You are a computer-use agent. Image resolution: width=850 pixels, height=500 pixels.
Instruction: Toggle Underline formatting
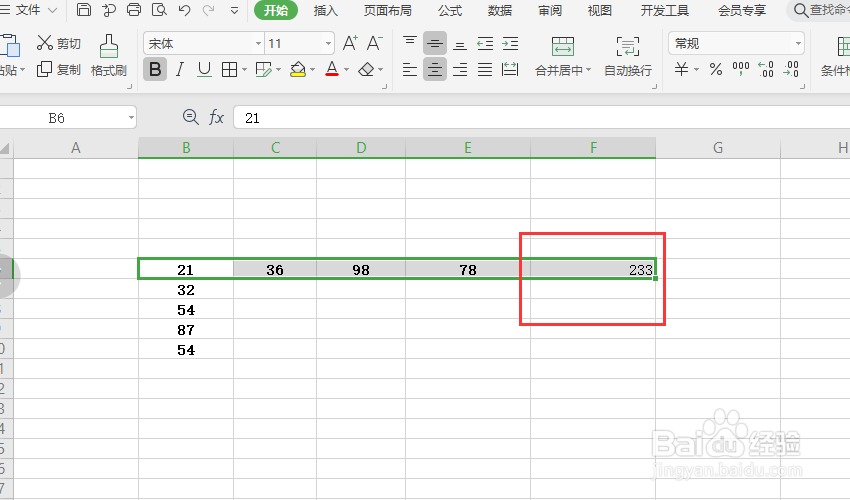pos(204,69)
